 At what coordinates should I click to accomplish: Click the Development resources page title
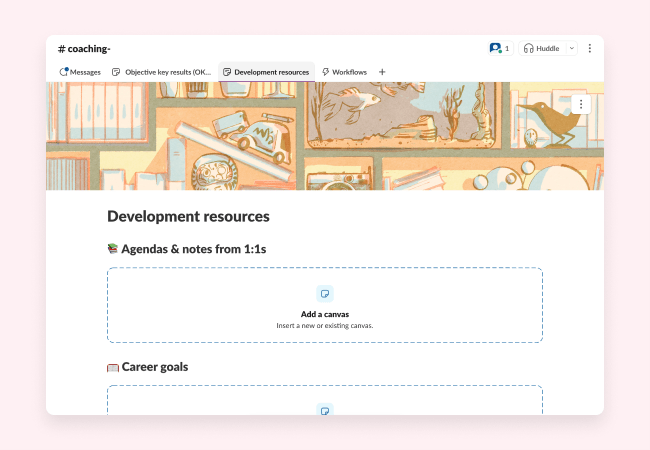click(188, 216)
